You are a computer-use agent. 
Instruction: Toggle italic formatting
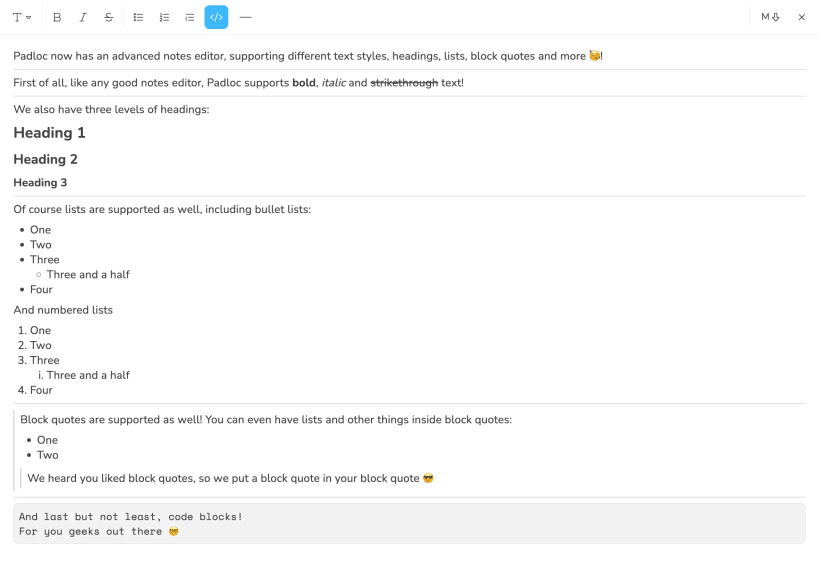[83, 17]
